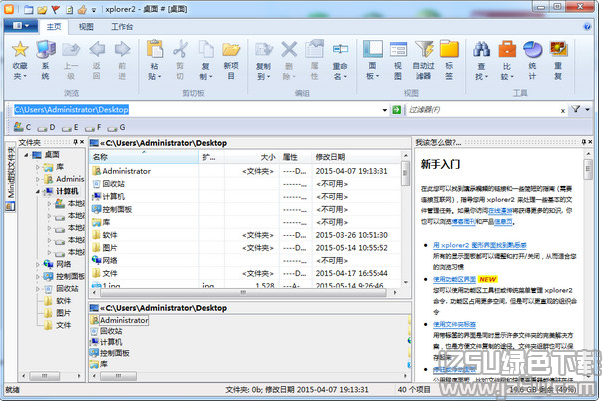Image resolution: width=603 pixels, height=401 pixels.
Task: Select the Administrator row in upper list
Action: point(245,171)
